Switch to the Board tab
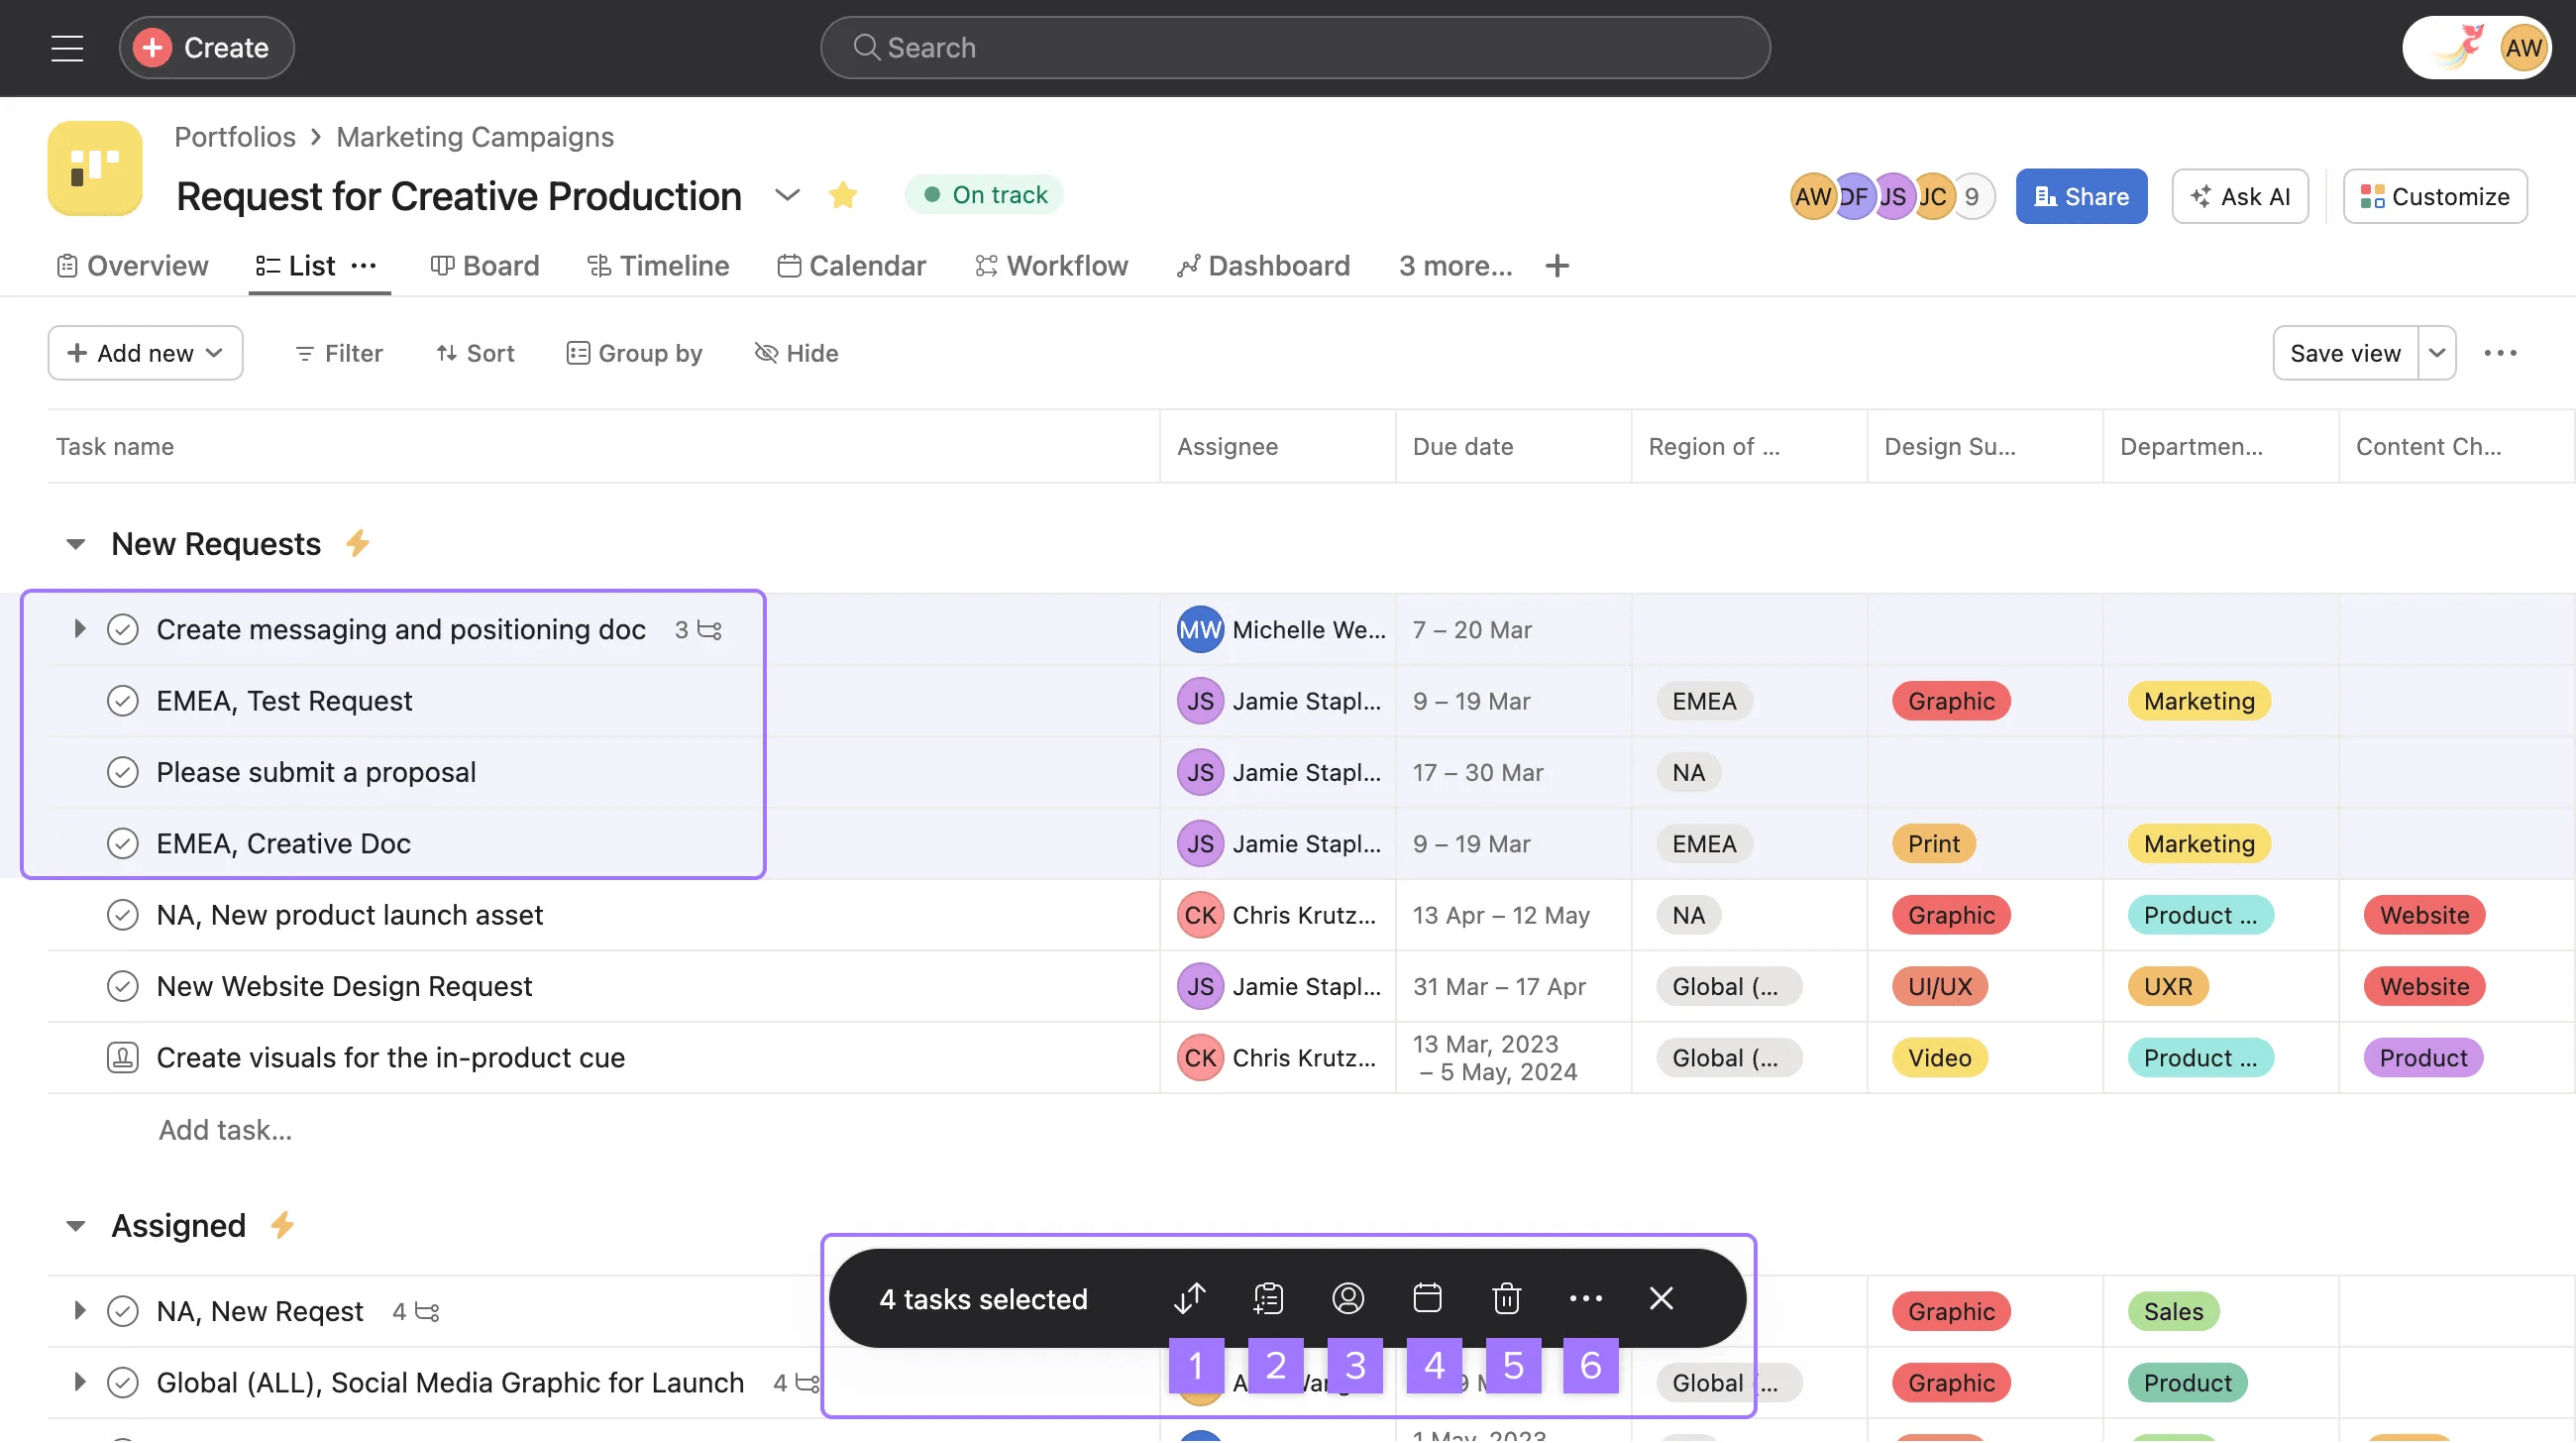Screen dimensions: 2576x1443 [484, 265]
